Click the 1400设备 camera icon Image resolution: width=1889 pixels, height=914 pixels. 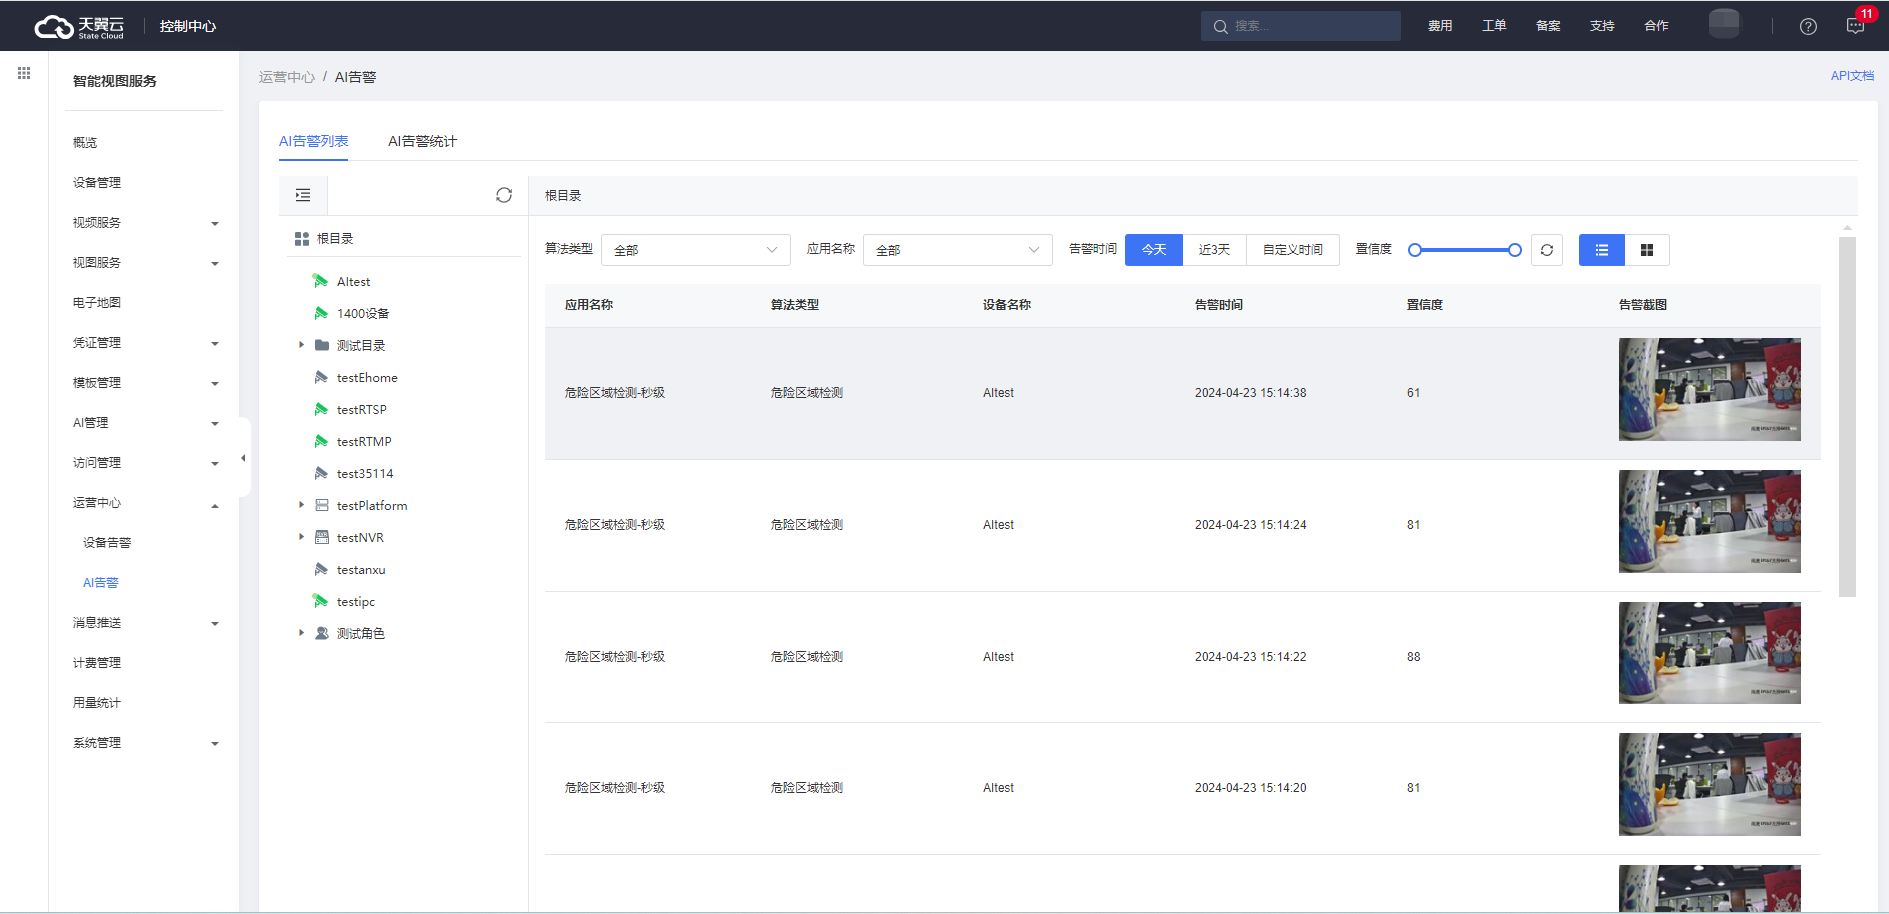[321, 313]
